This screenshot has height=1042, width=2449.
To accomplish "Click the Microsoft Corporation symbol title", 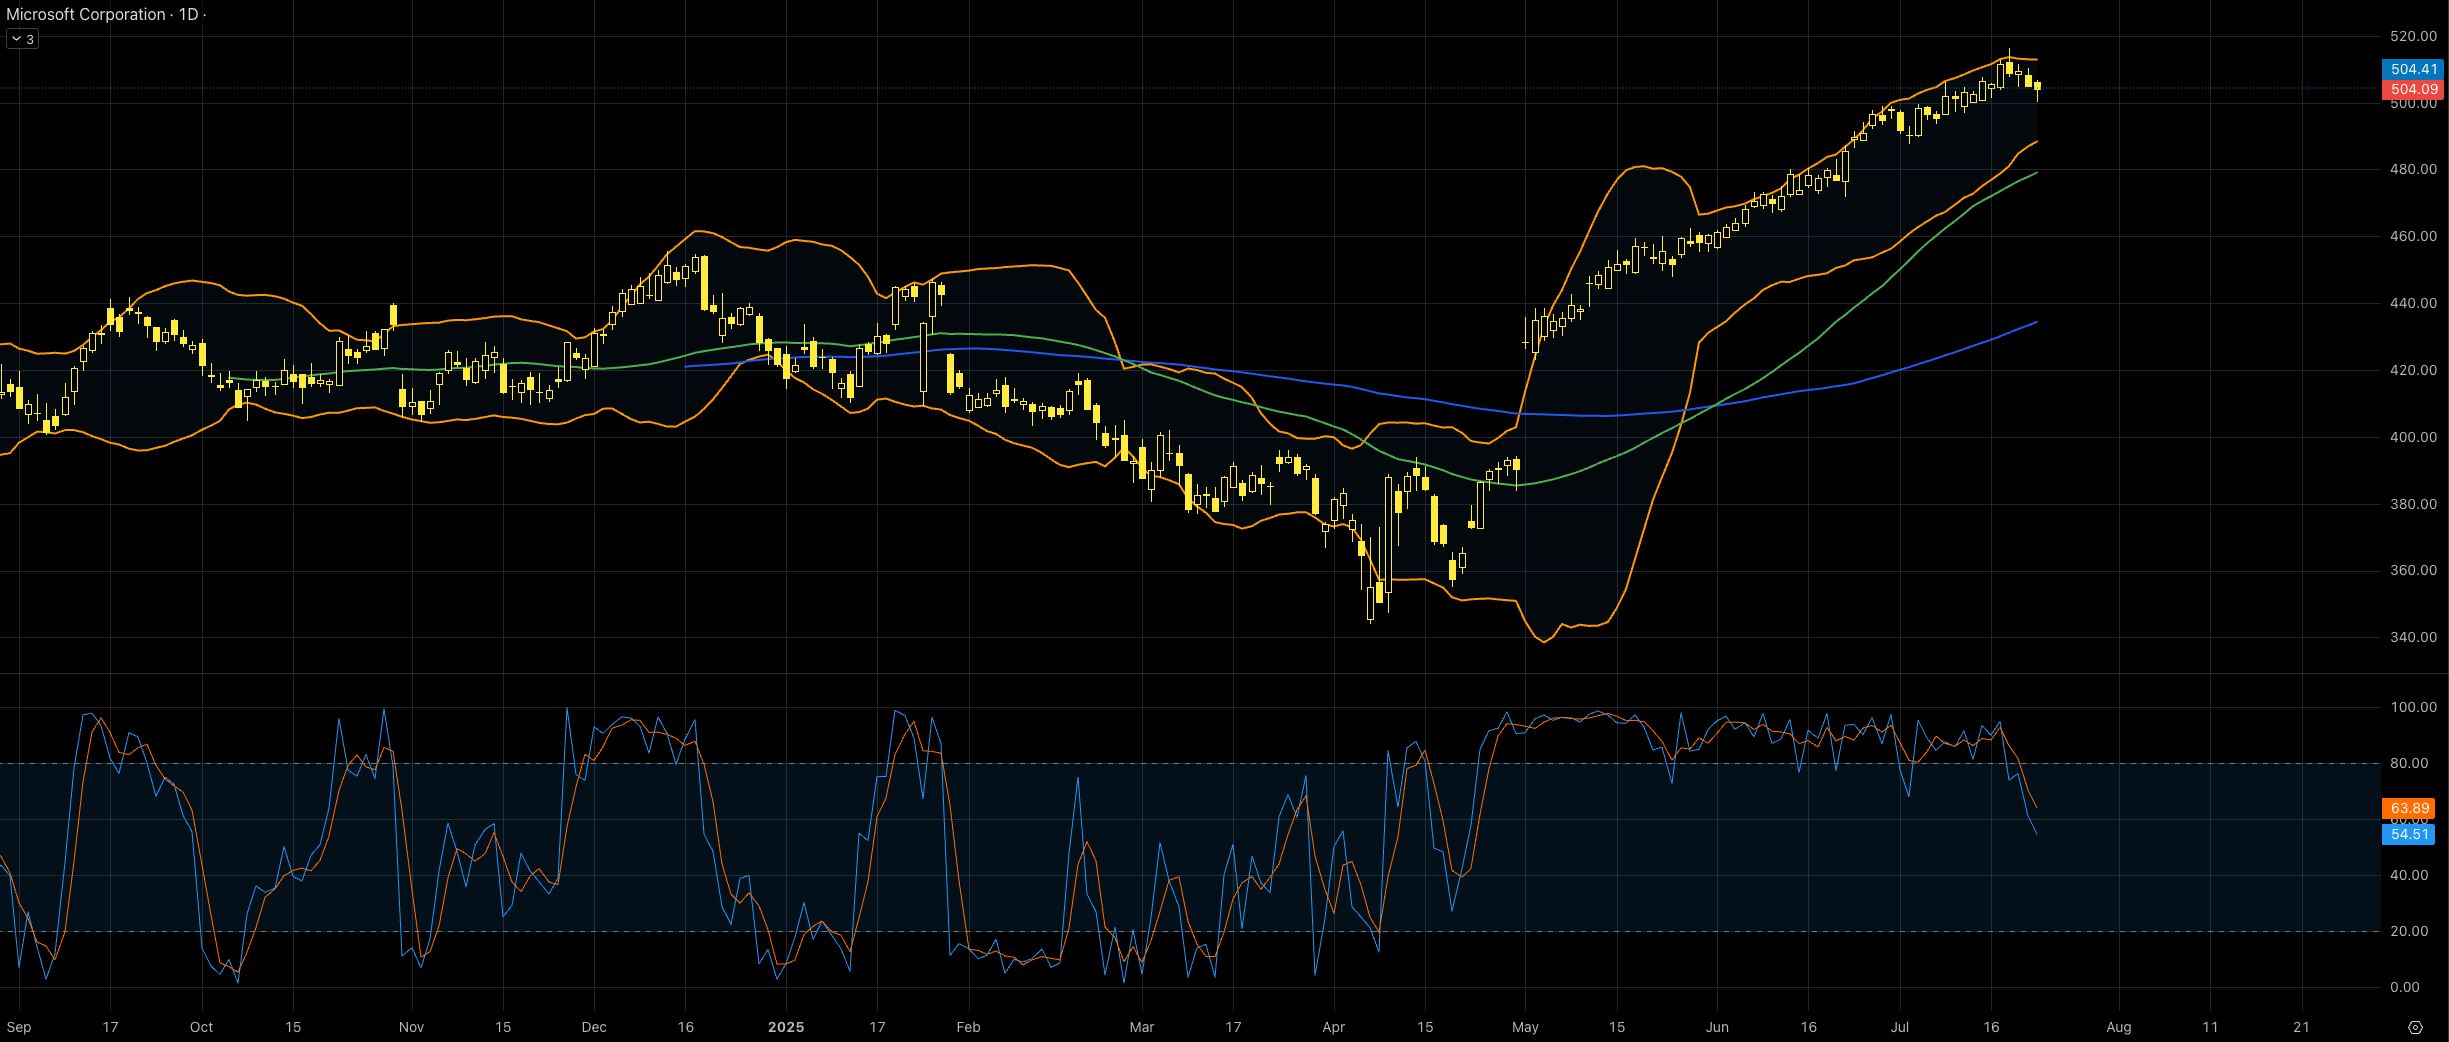I will tap(86, 14).
